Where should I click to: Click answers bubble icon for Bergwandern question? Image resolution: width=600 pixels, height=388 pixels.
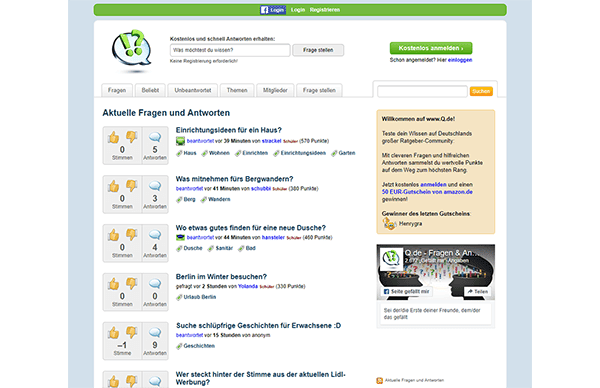tap(155, 186)
